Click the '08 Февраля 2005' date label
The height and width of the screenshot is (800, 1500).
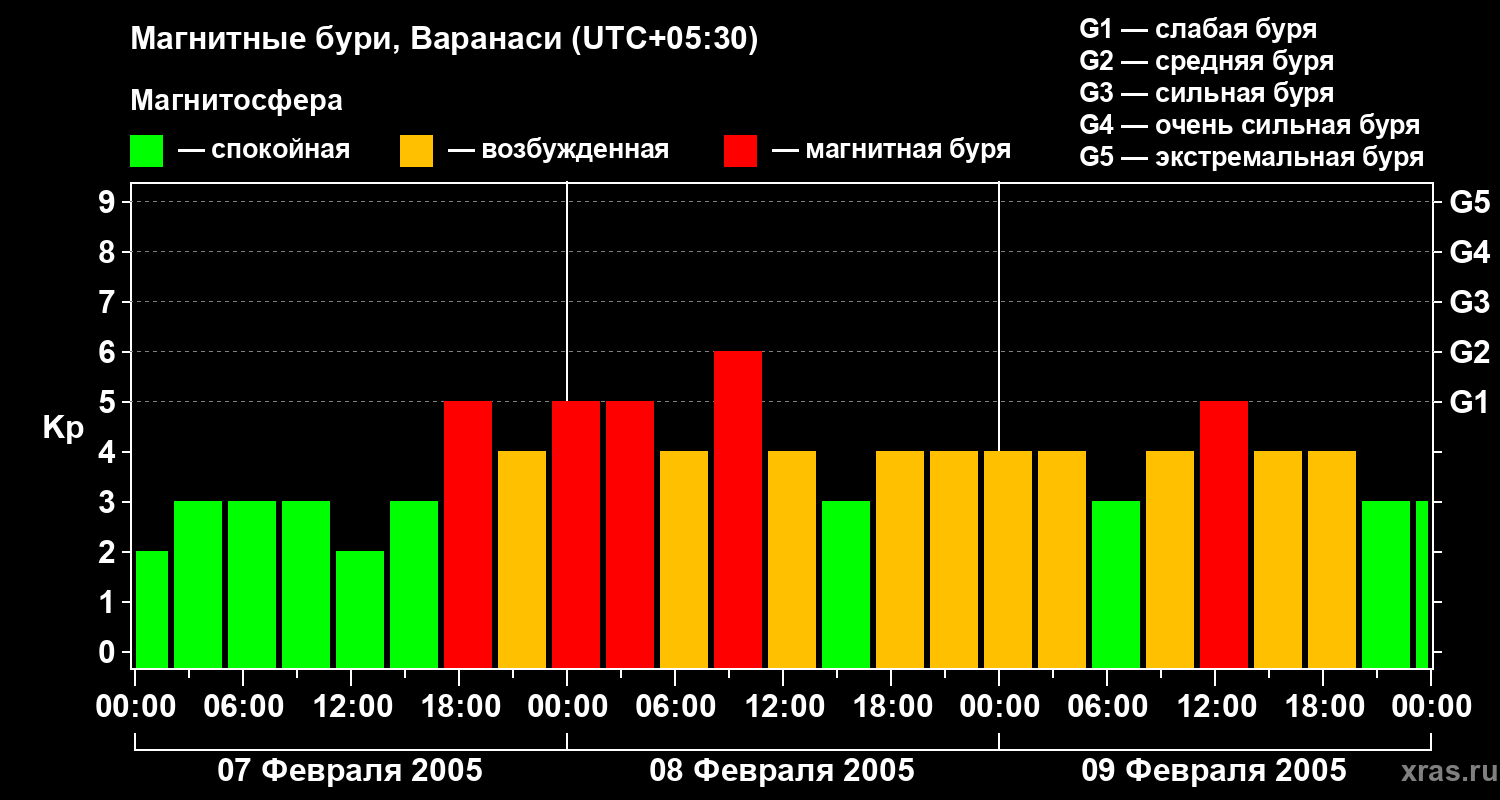(782, 771)
